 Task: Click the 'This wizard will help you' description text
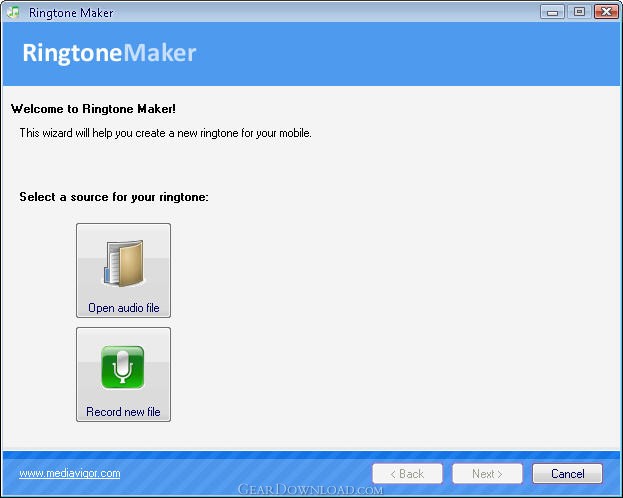tap(166, 133)
